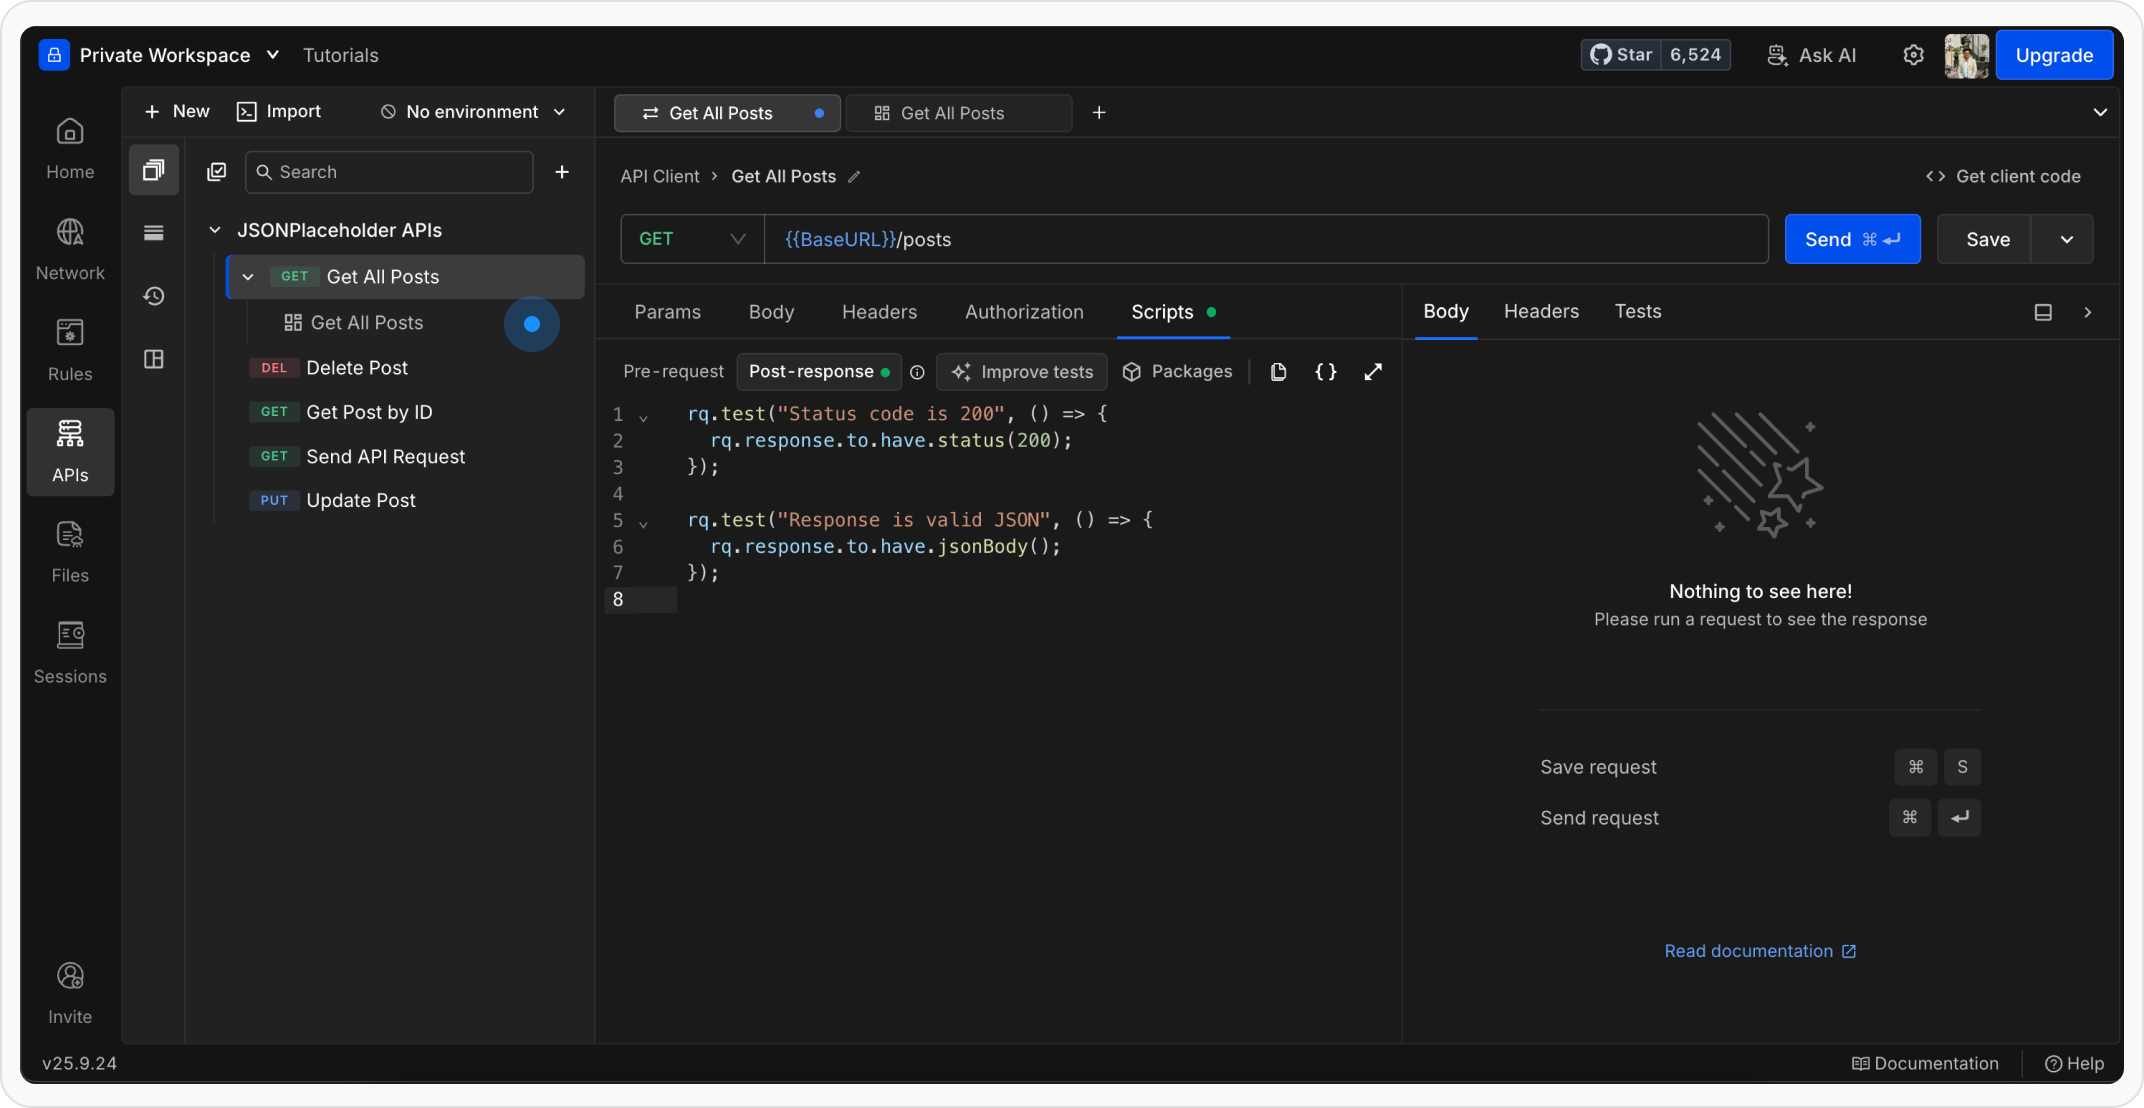Open the No environment dropdown
2144x1108 pixels.
click(473, 112)
